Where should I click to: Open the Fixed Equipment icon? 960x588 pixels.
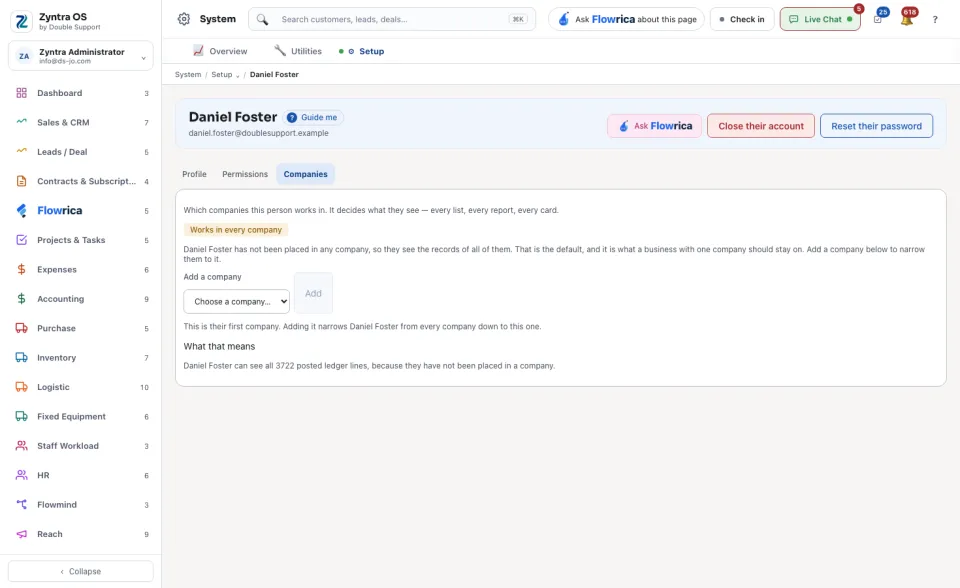21,416
